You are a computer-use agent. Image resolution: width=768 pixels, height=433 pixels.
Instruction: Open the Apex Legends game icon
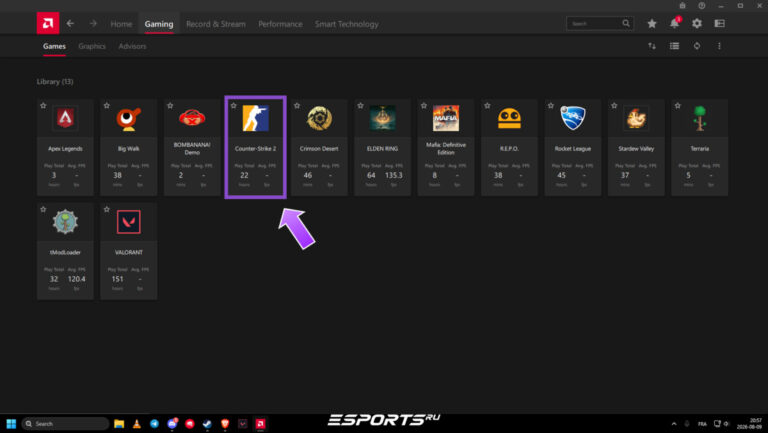65,118
